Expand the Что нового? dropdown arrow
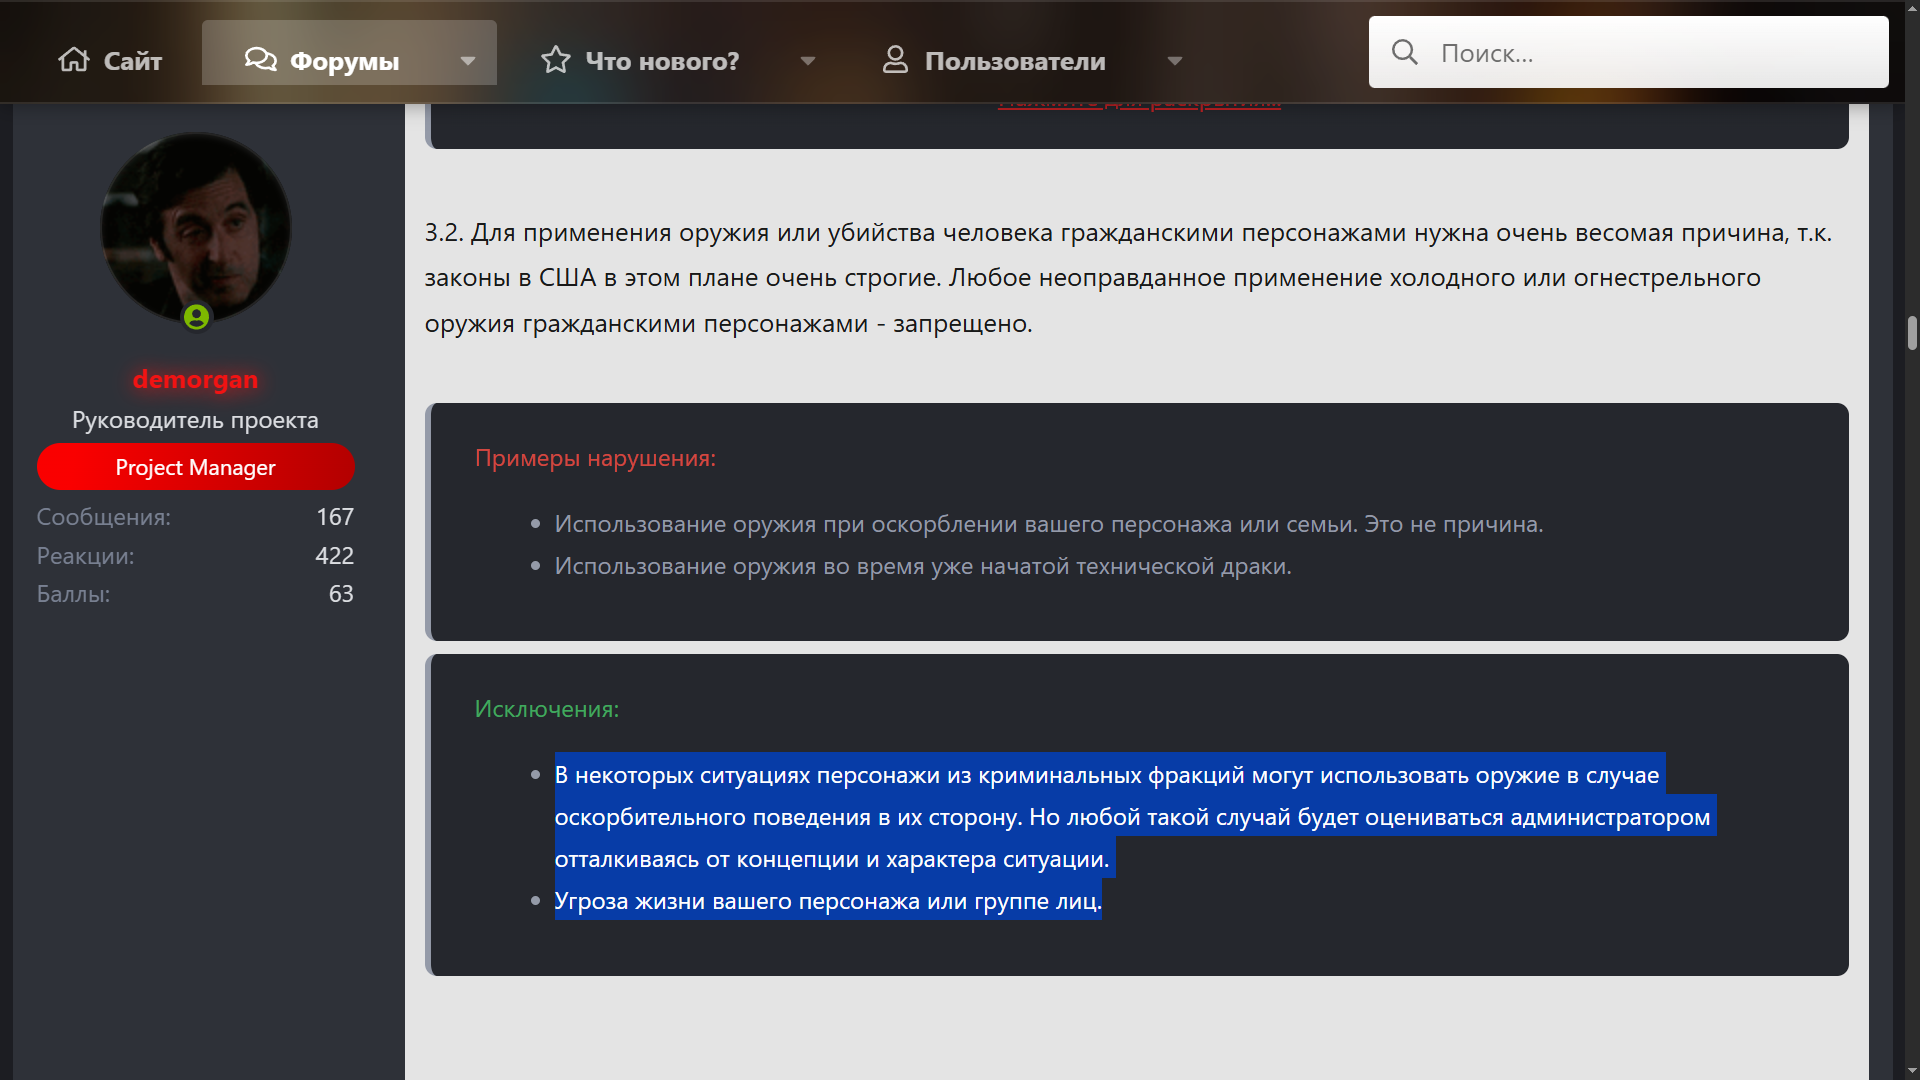 pyautogui.click(x=808, y=61)
